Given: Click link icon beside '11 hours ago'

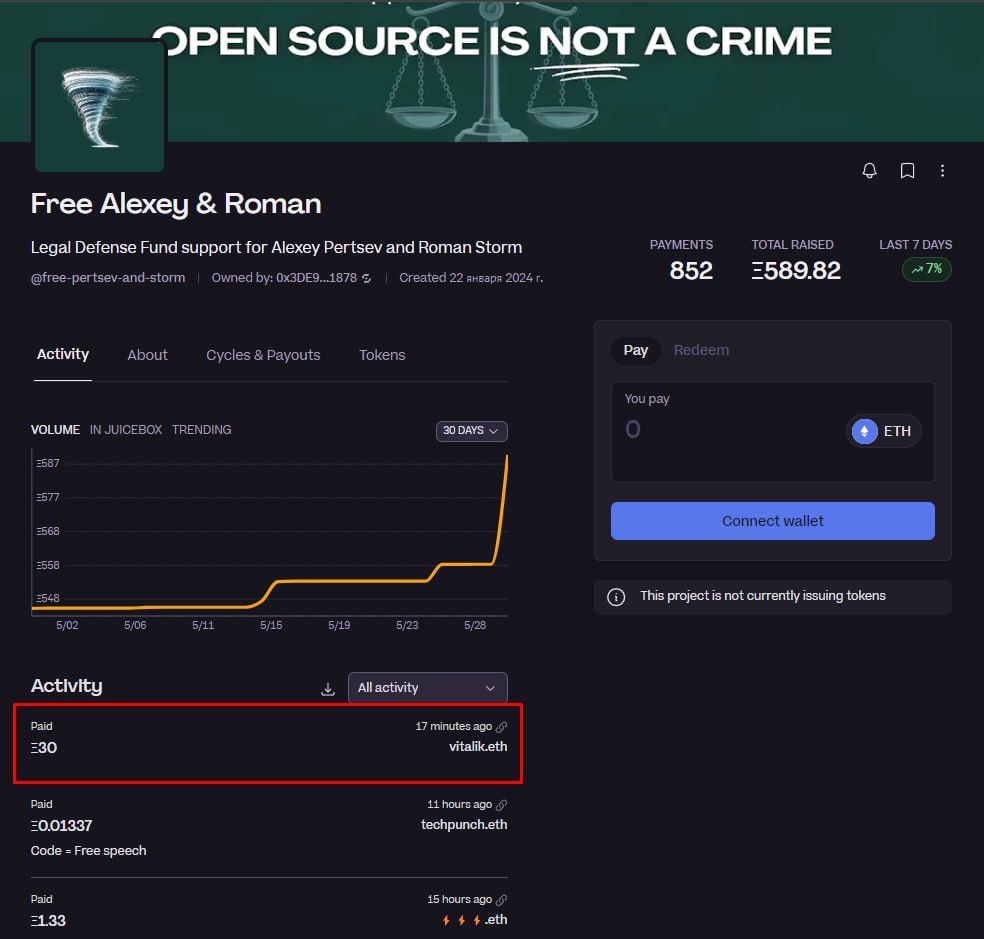Looking at the screenshot, I should 502,805.
